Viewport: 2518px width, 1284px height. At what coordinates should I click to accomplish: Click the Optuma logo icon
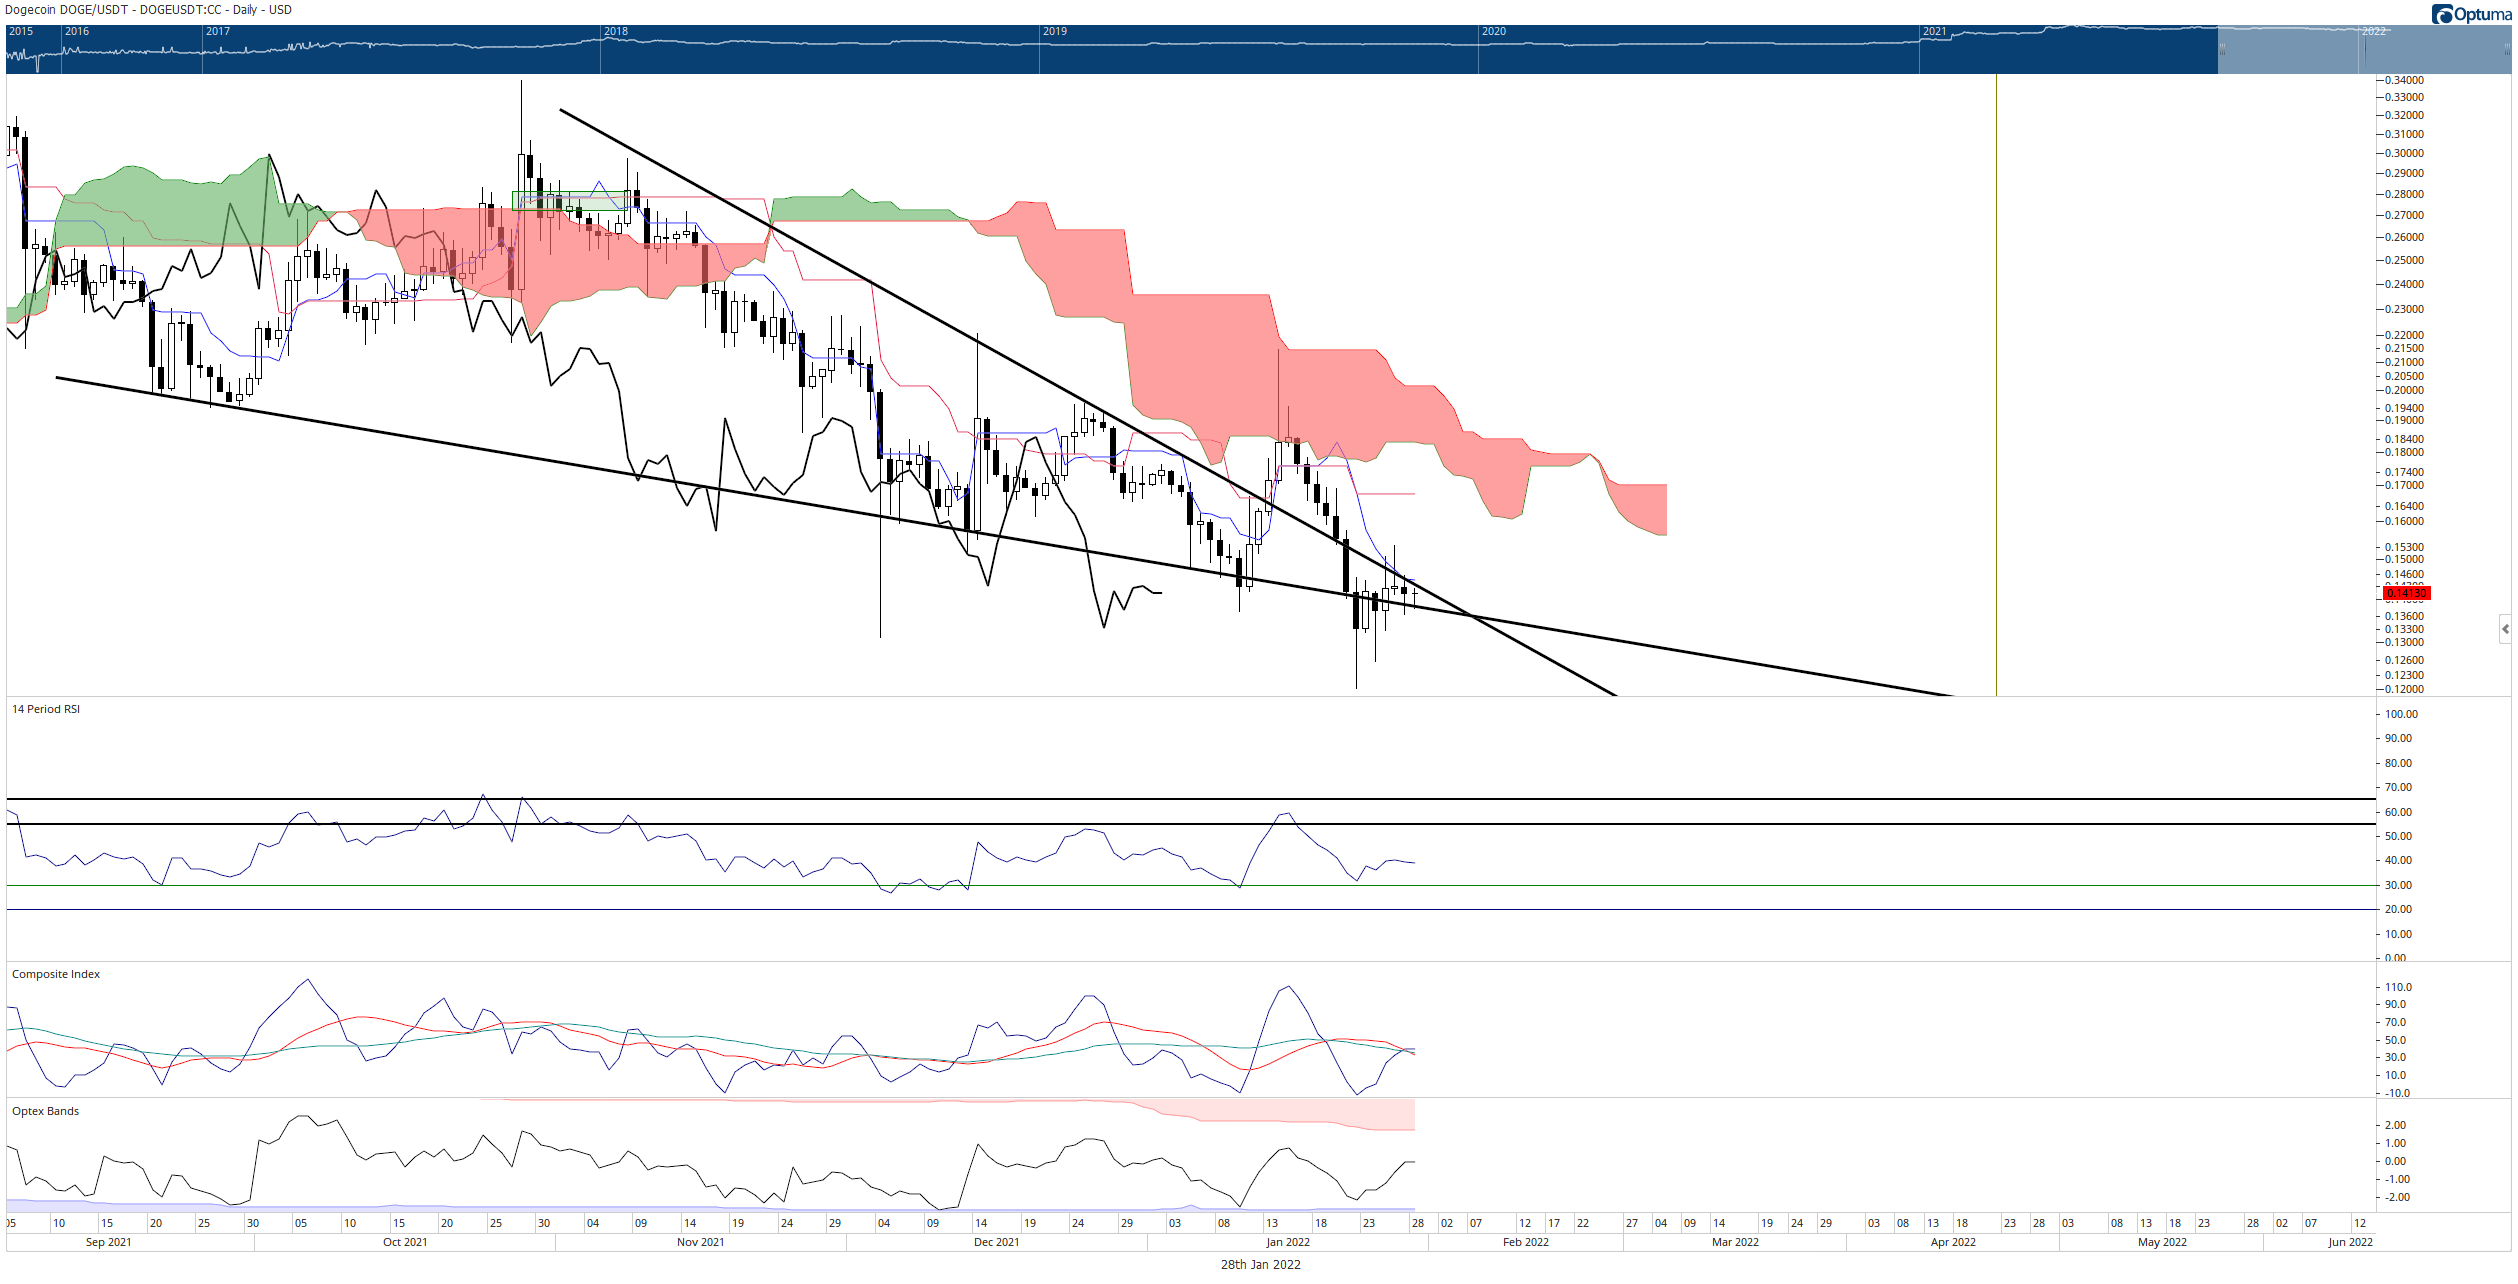pyautogui.click(x=2442, y=14)
